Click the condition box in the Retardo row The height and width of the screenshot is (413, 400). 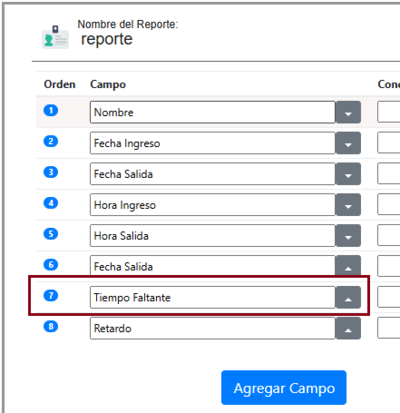tap(389, 328)
